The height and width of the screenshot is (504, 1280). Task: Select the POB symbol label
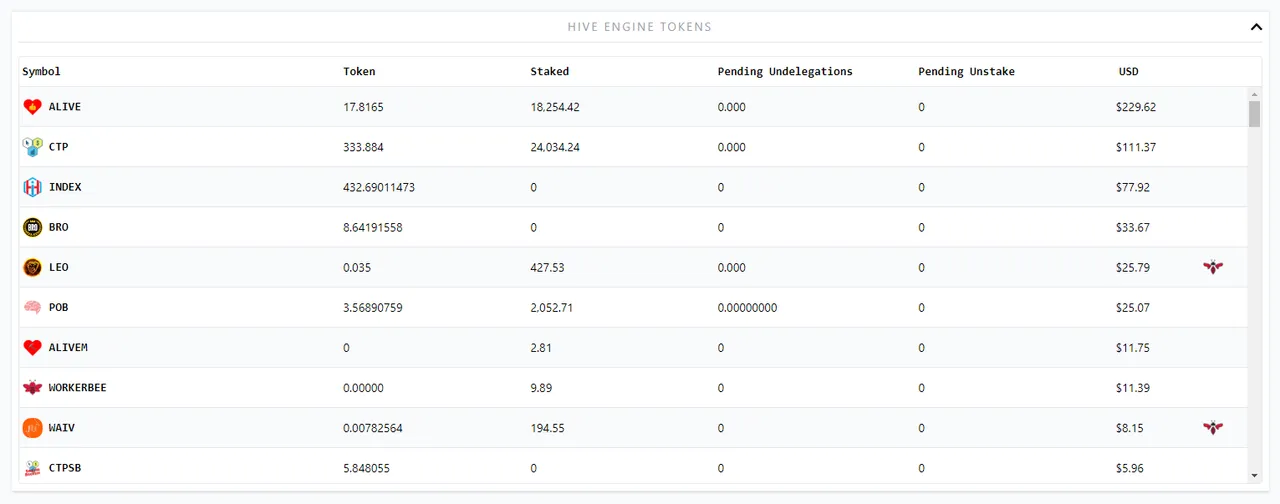pos(59,307)
